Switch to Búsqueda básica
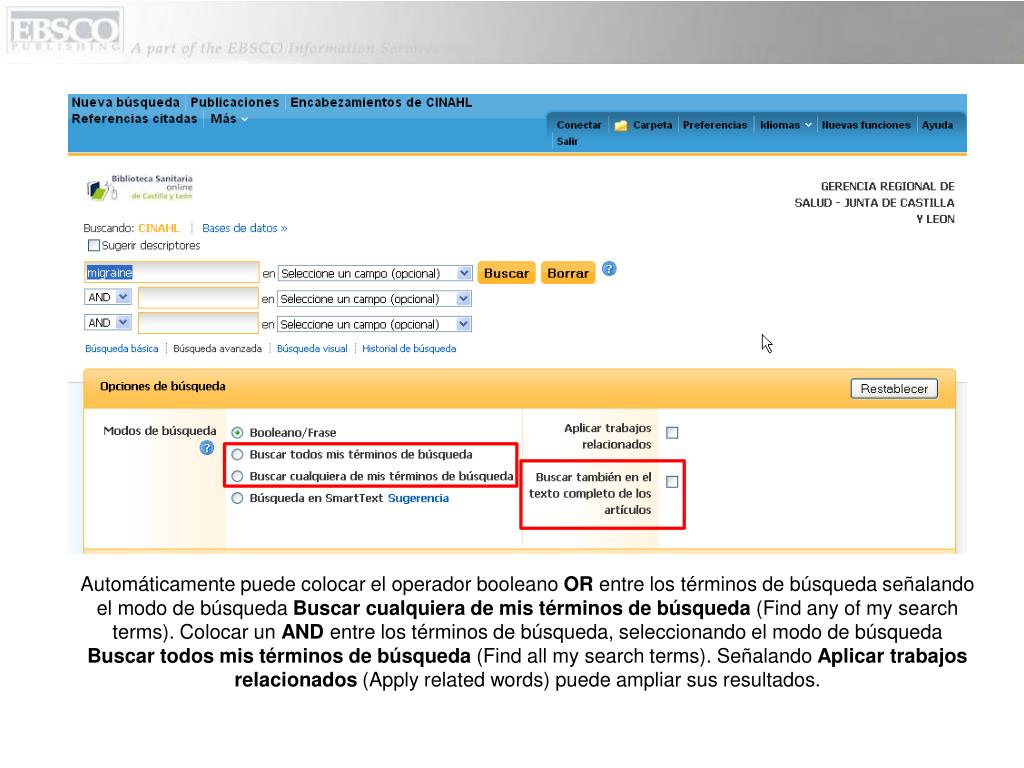The image size is (1024, 768). (x=121, y=349)
